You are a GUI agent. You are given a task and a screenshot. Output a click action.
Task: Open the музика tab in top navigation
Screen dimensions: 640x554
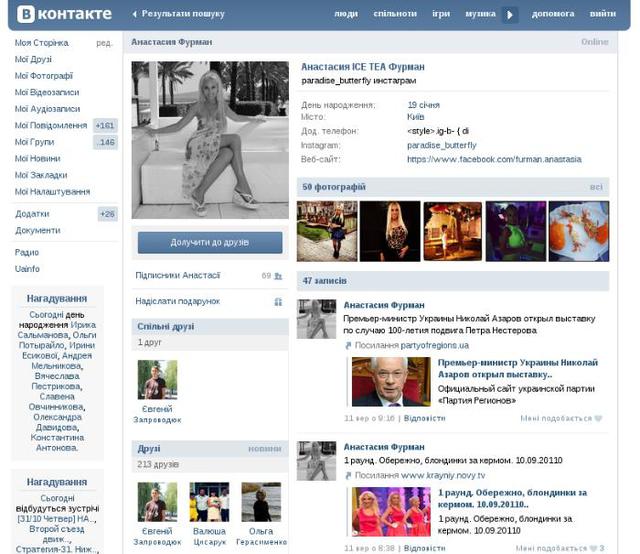click(480, 14)
